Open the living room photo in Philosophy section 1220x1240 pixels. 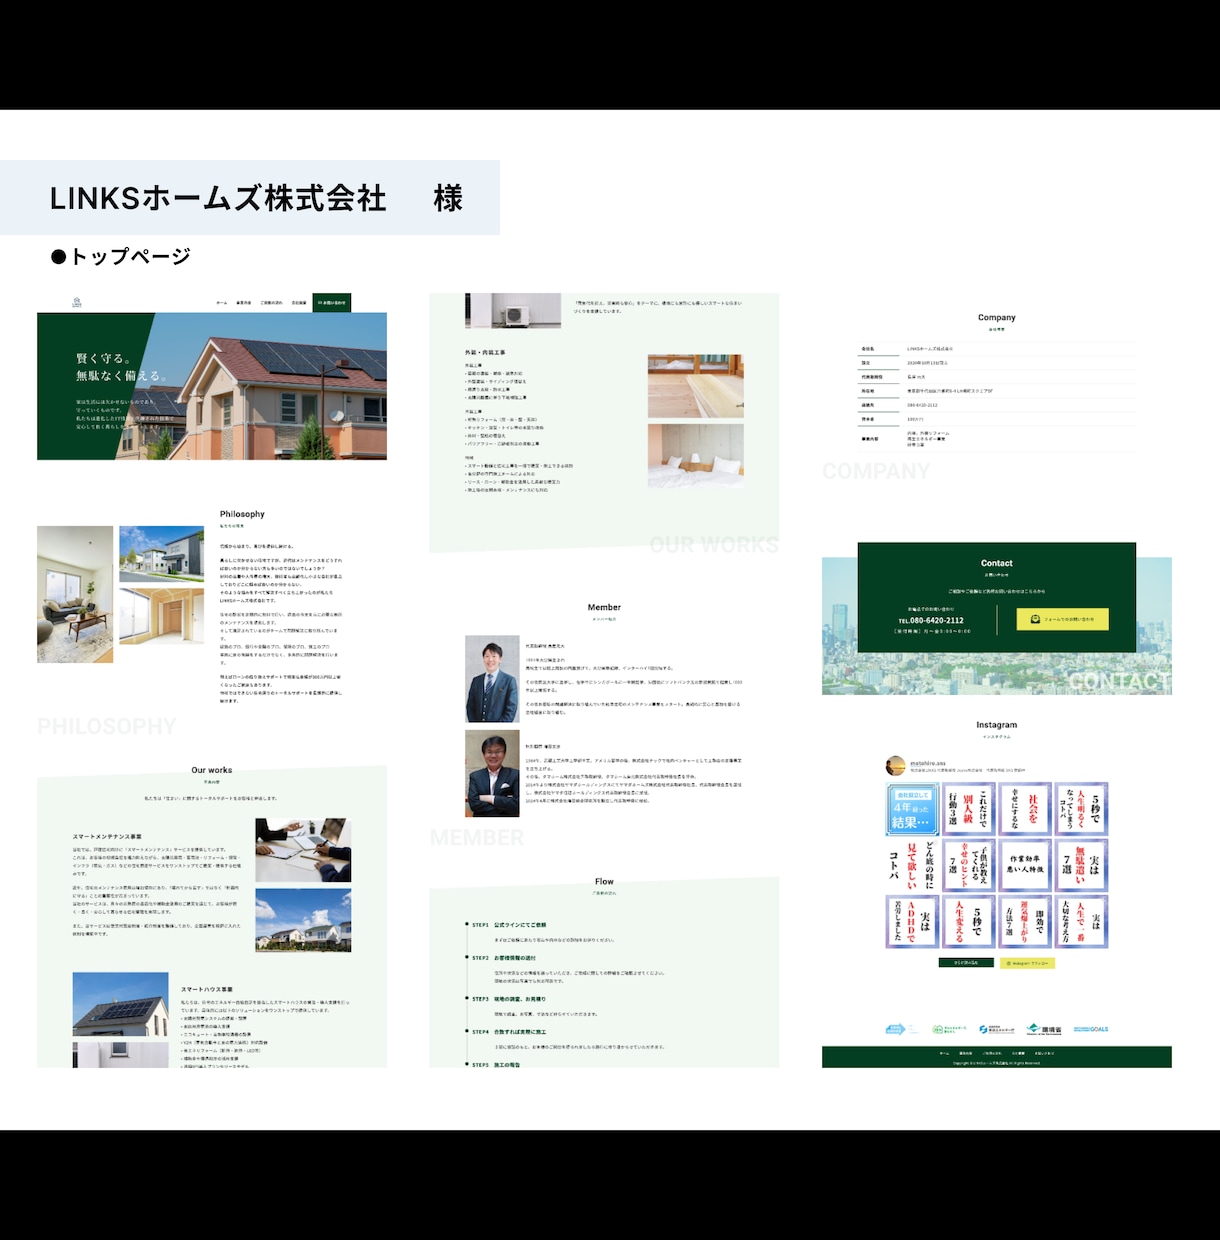pos(75,594)
